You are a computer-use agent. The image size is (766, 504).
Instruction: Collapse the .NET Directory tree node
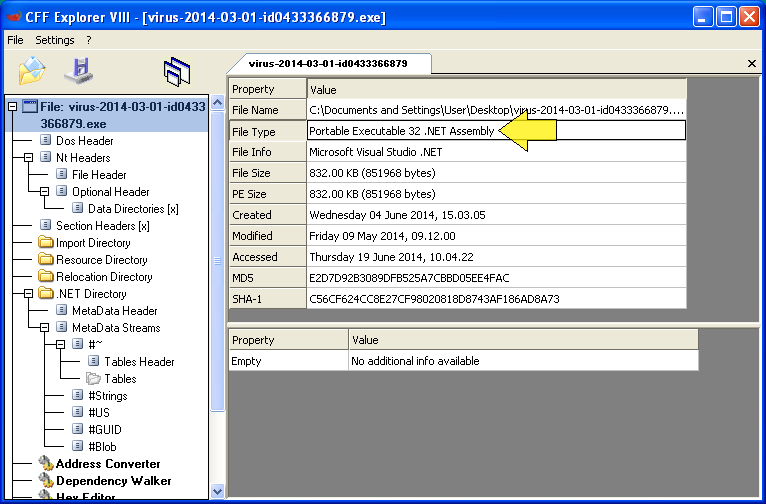[x=29, y=294]
